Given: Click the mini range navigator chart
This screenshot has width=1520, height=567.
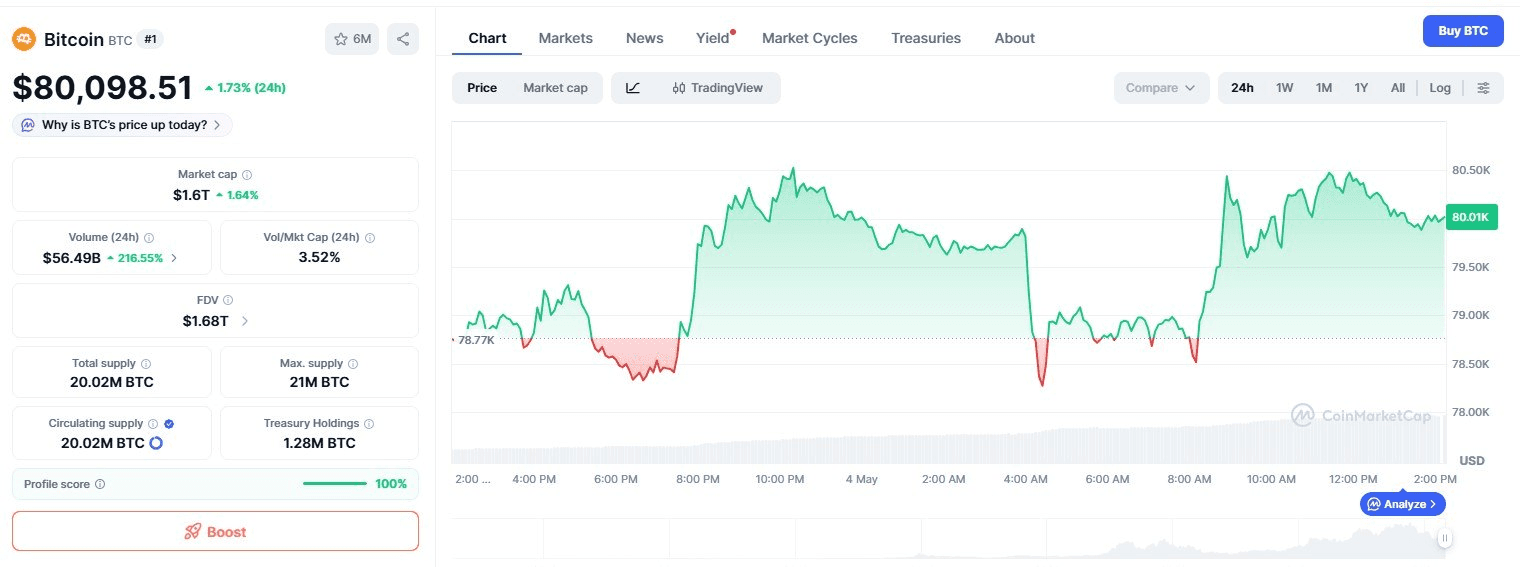Looking at the screenshot, I should [x=948, y=539].
